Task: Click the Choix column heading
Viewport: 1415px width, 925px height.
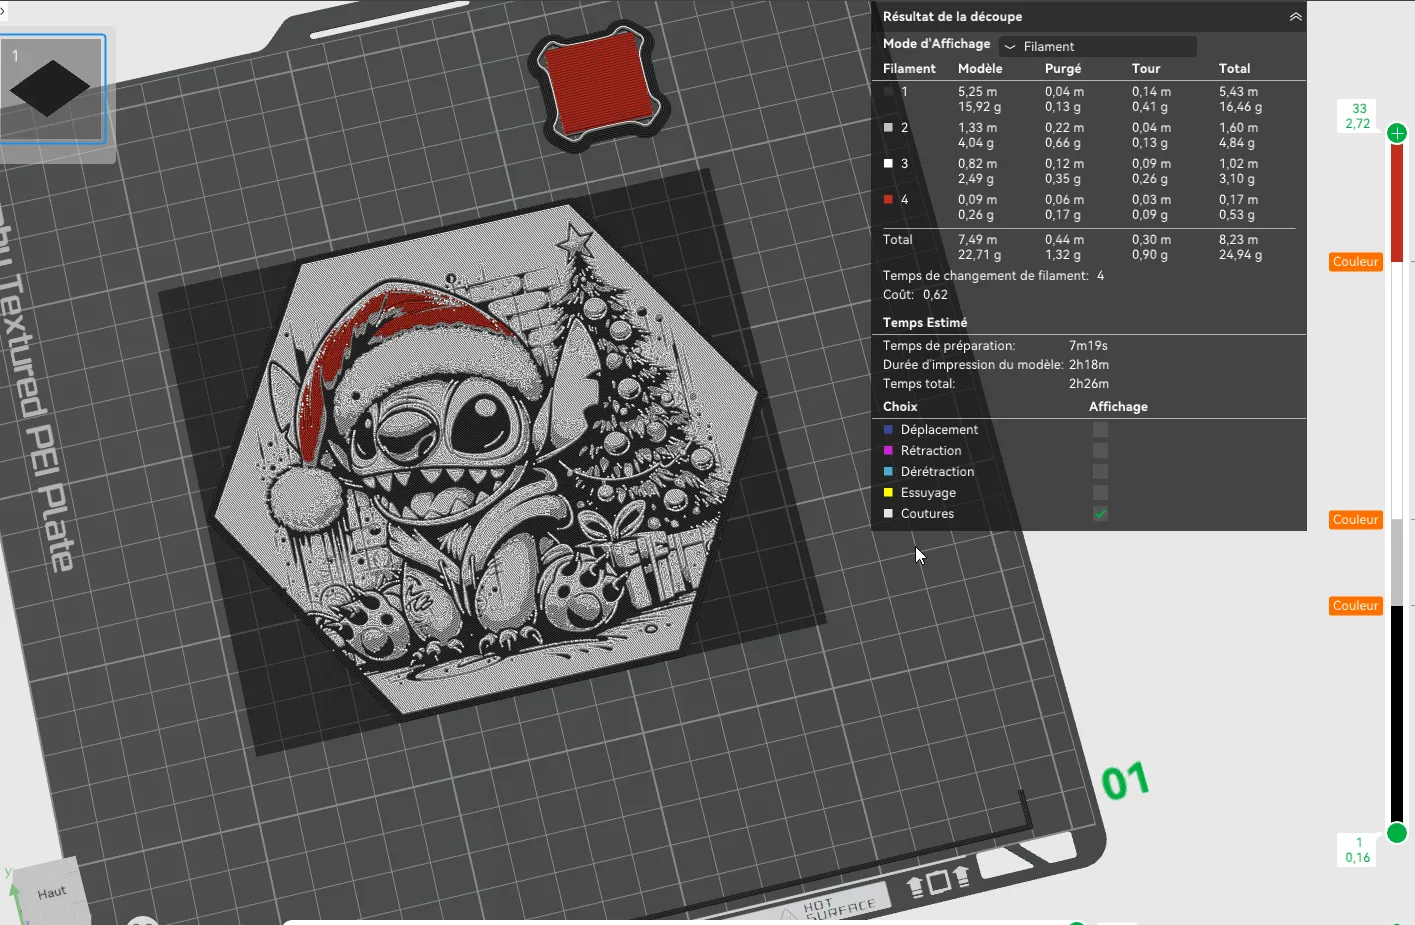Action: click(x=900, y=407)
